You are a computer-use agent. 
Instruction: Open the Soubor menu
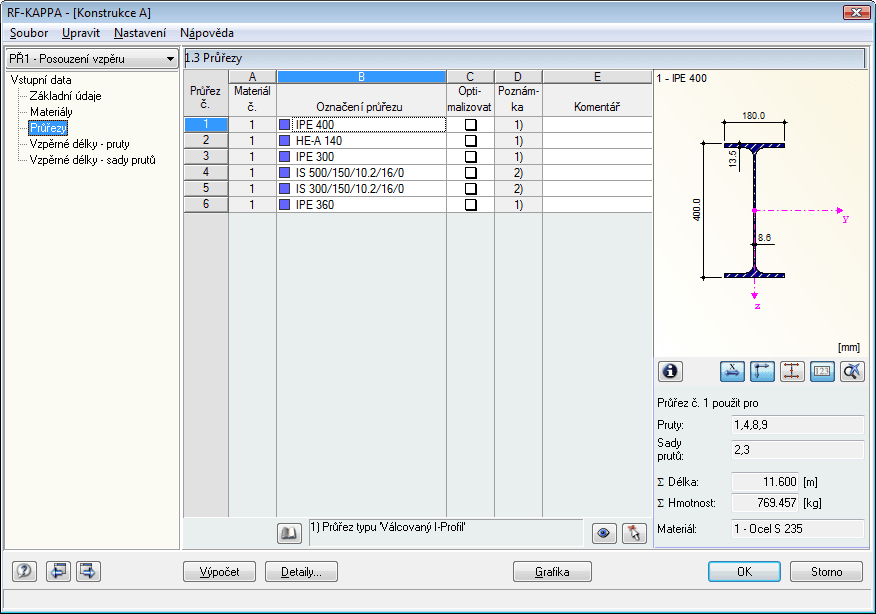(29, 33)
